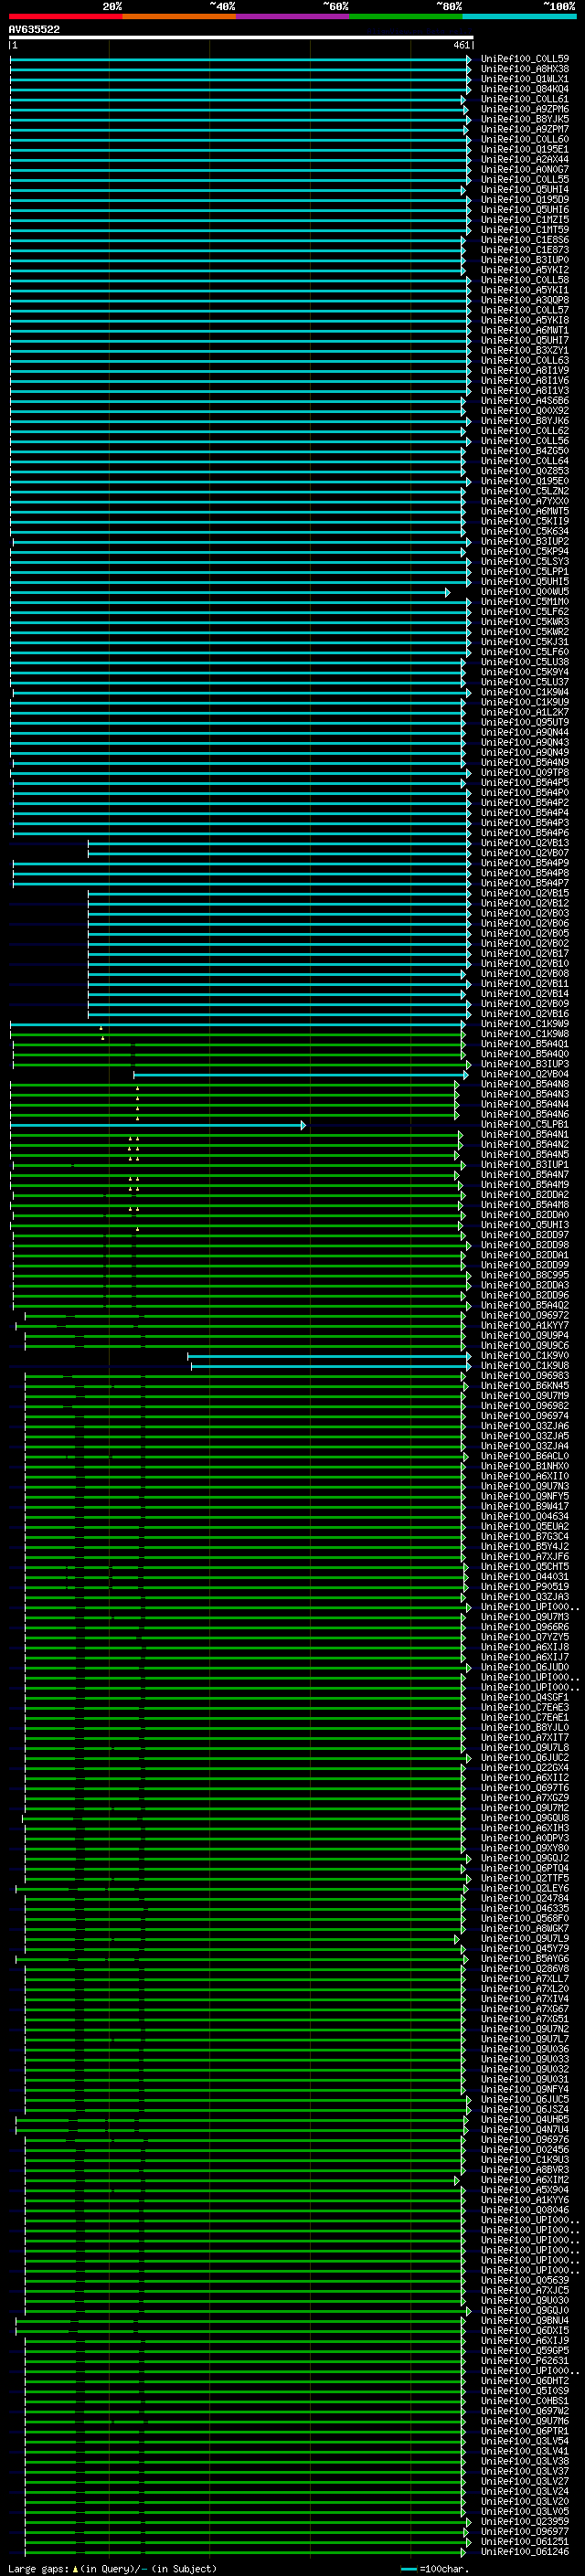Click the query label AV635522
The height and width of the screenshot is (2576, 585).
click(34, 29)
